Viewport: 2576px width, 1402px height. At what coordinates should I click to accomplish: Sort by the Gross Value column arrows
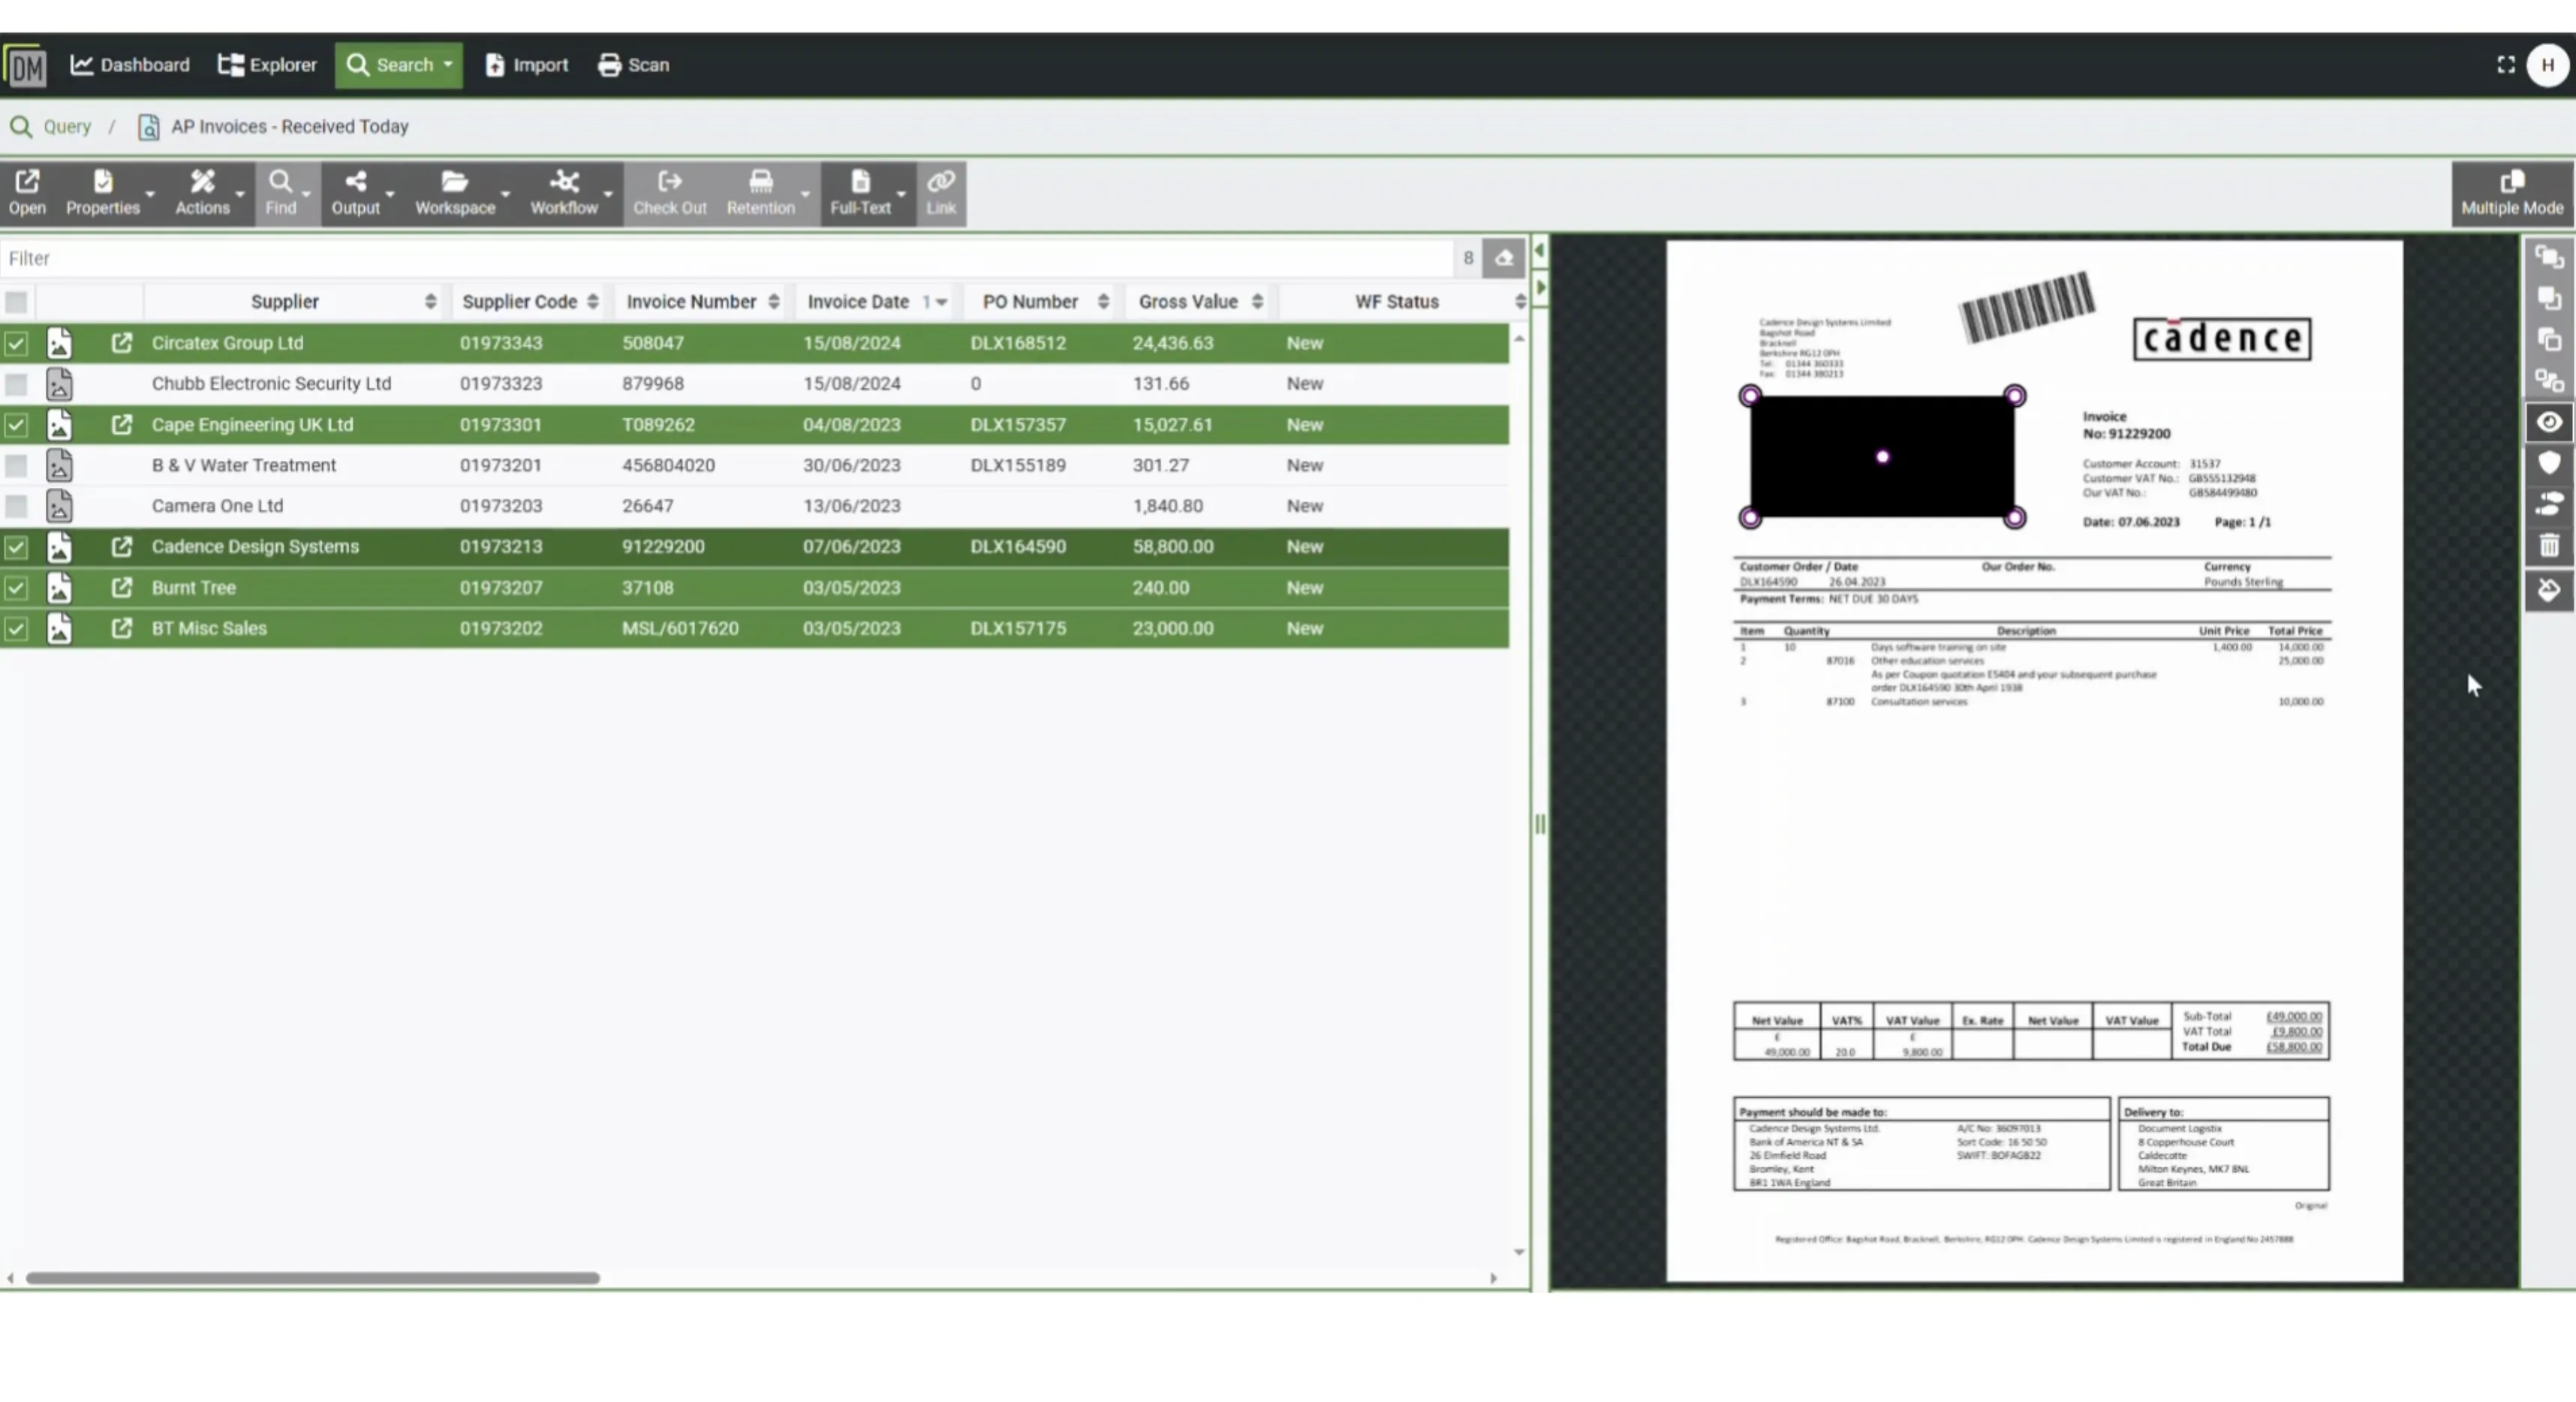click(1257, 302)
